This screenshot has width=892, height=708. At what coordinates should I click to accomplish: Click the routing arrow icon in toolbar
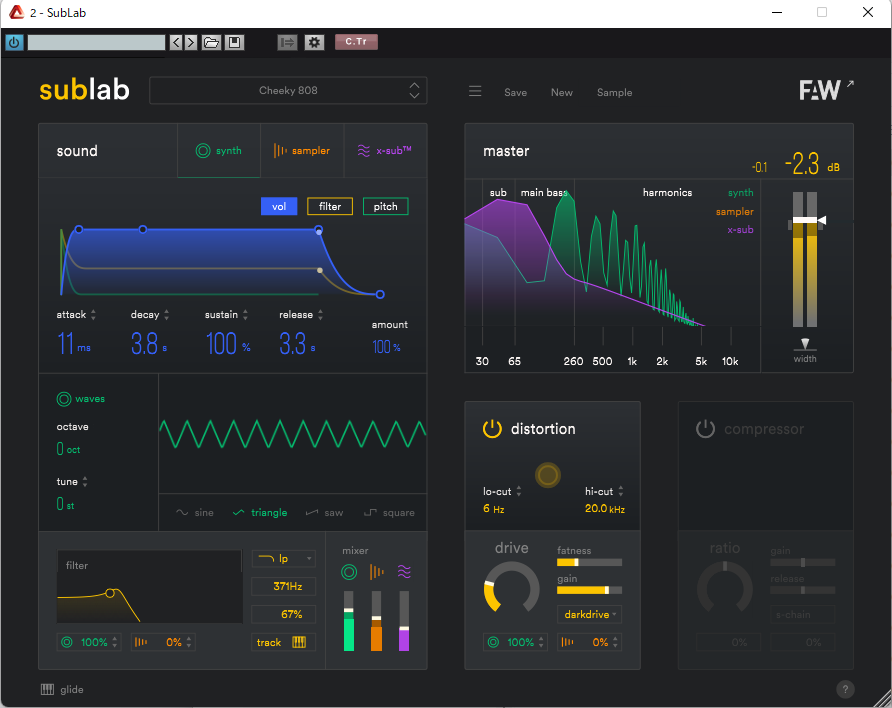(287, 42)
